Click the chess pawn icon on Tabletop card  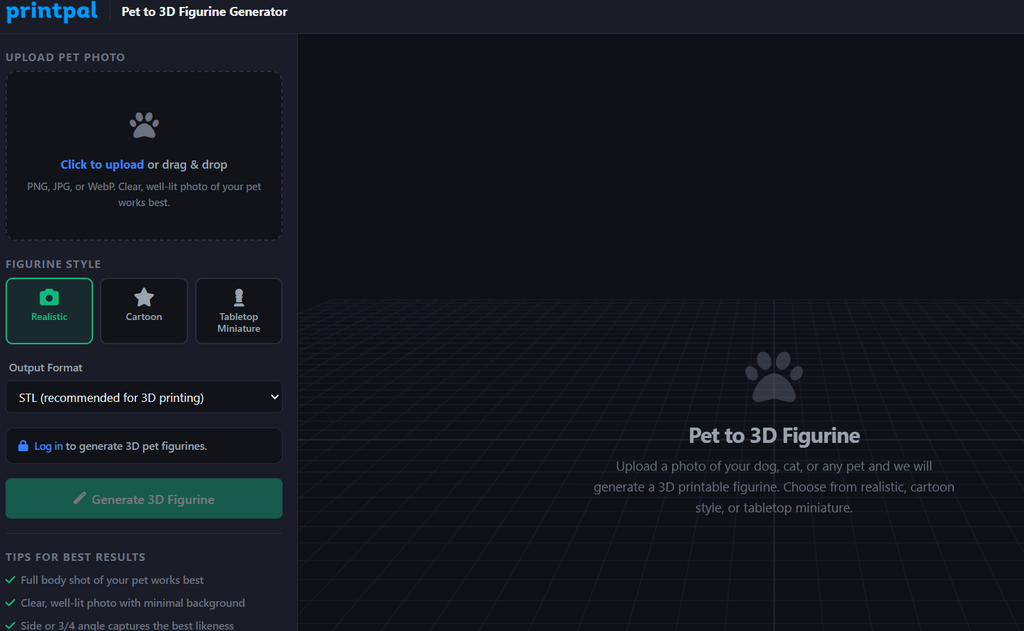click(x=239, y=297)
